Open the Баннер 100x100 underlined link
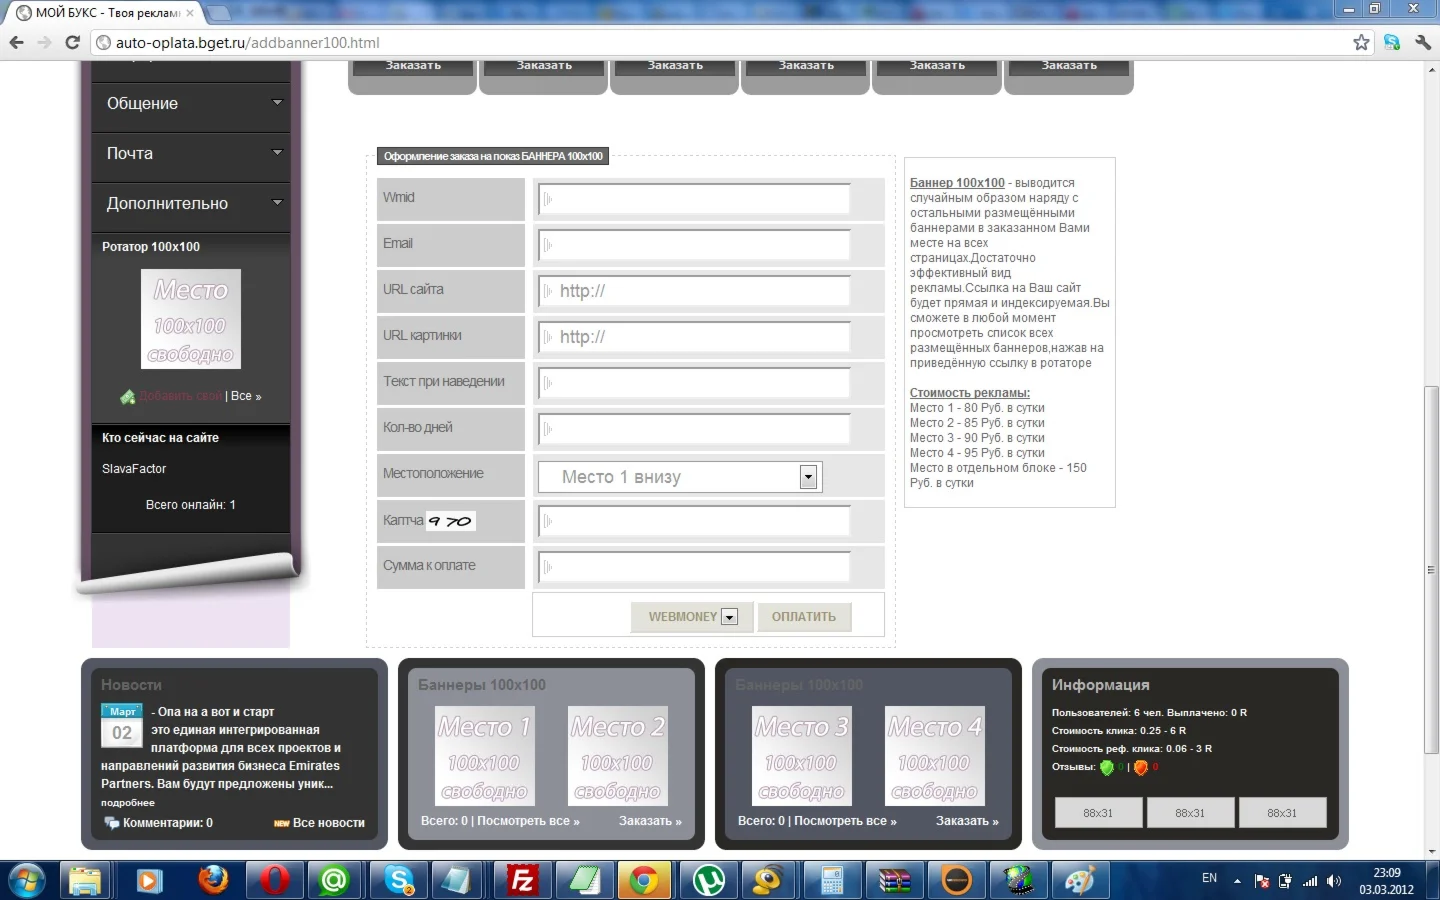 (957, 183)
